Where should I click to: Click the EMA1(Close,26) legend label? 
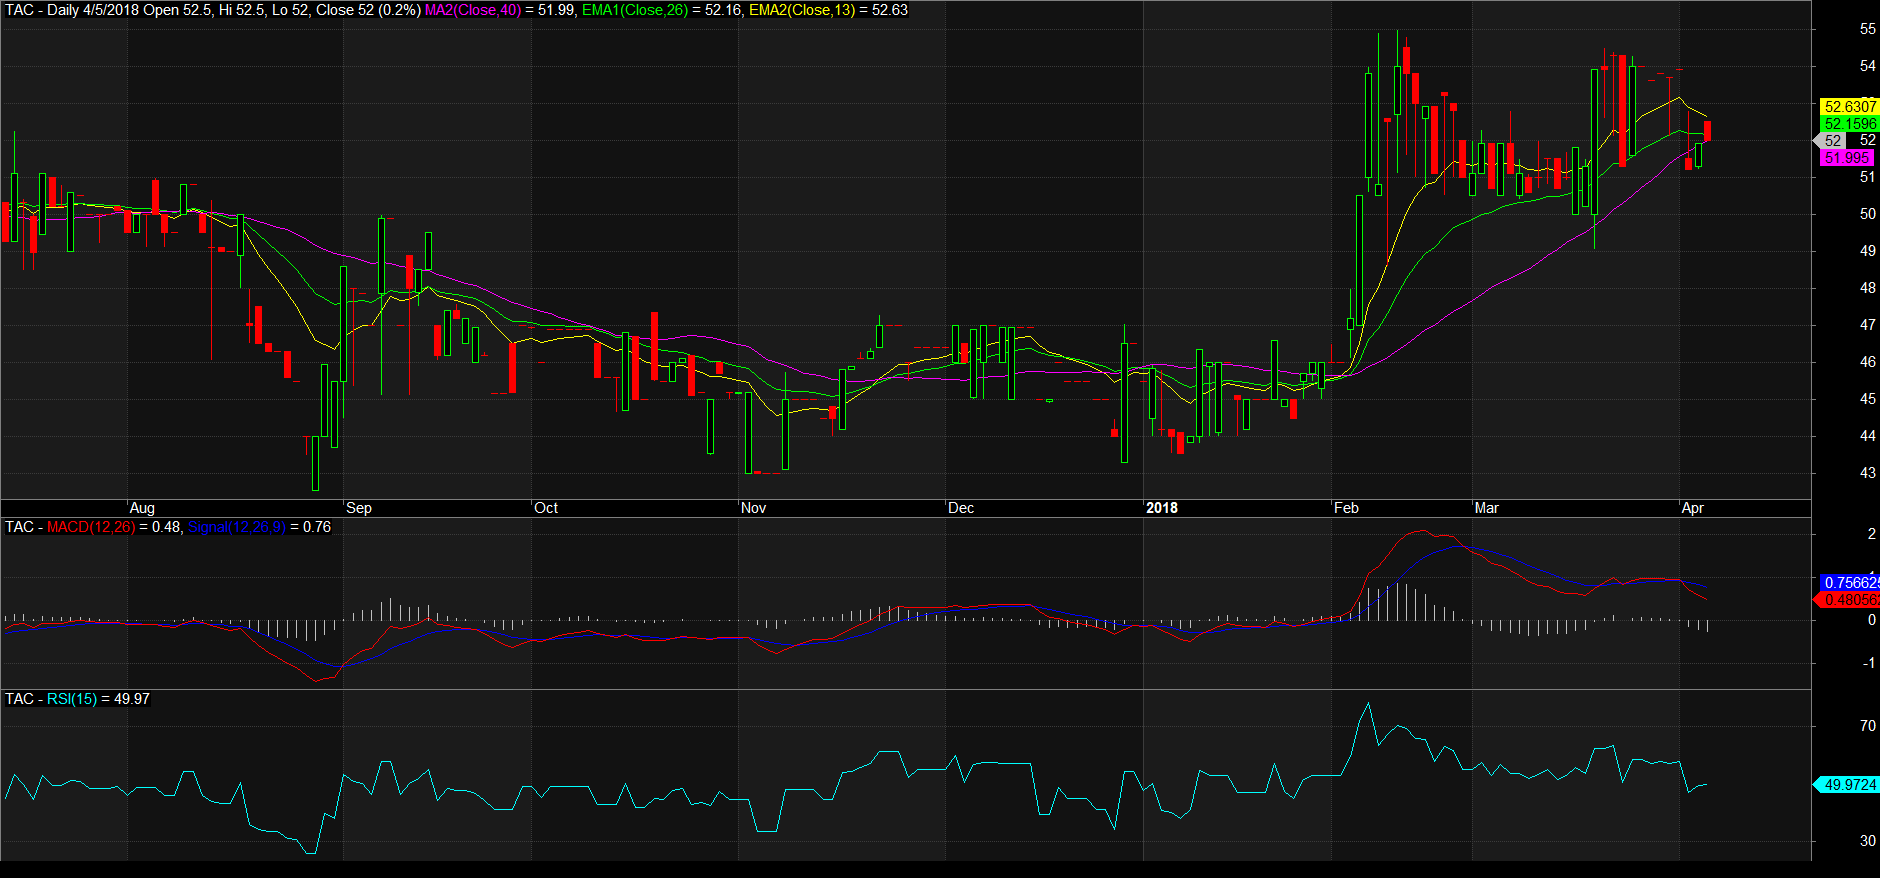(x=635, y=10)
